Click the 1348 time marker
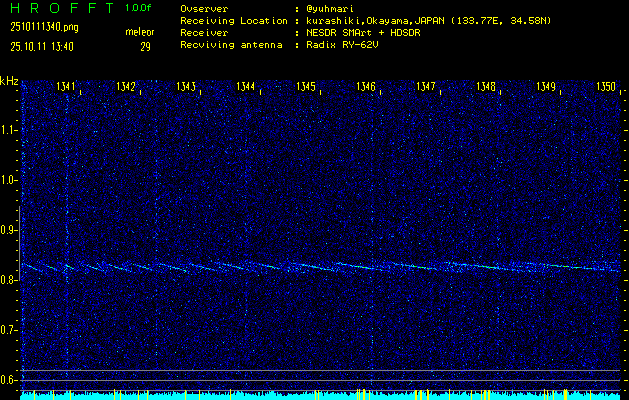Viewport: 629px width, 400px height. click(486, 88)
